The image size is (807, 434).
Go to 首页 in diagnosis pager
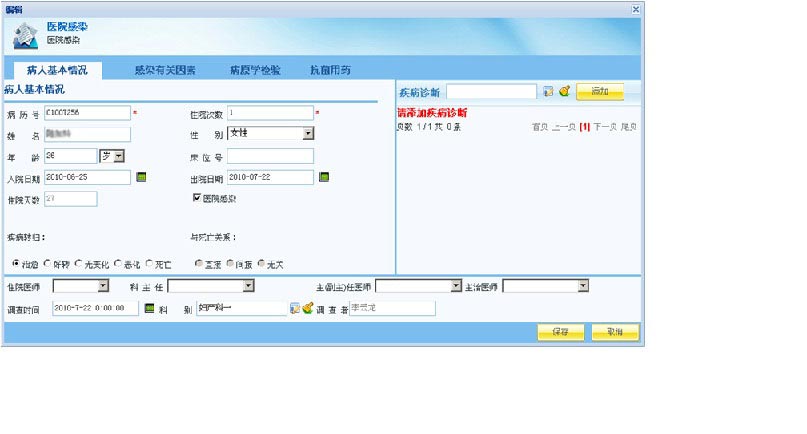point(540,127)
